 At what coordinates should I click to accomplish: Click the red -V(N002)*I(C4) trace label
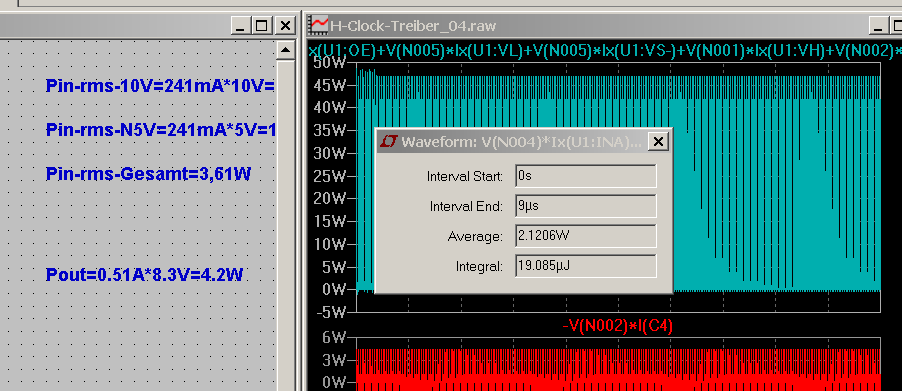(x=617, y=326)
